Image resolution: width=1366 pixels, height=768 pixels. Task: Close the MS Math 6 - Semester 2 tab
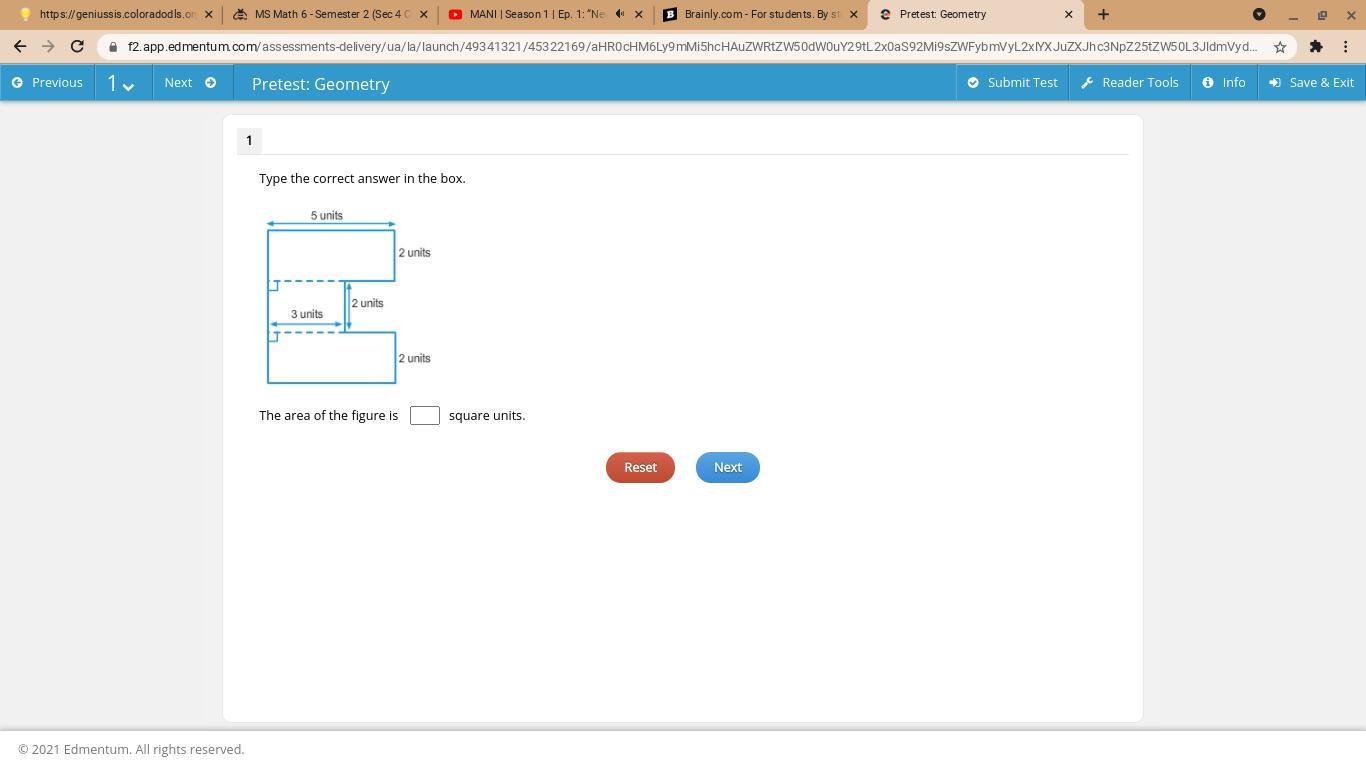point(423,14)
